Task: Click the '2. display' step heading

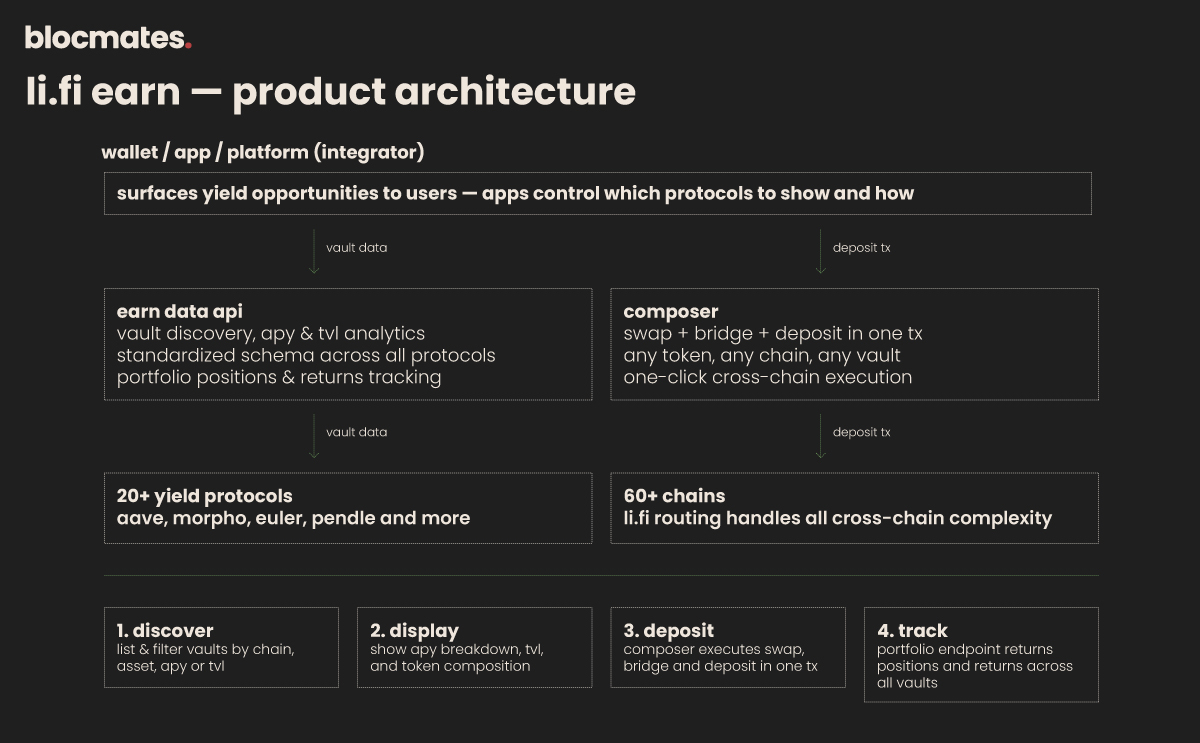Action: (414, 631)
